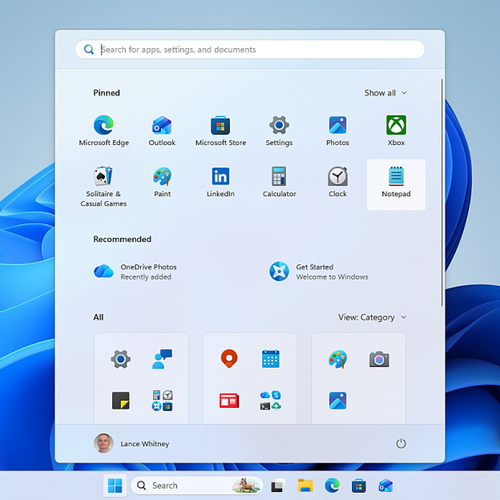500x500 pixels.
Task: Click Lance Whitney's profile picture
Action: point(104,443)
